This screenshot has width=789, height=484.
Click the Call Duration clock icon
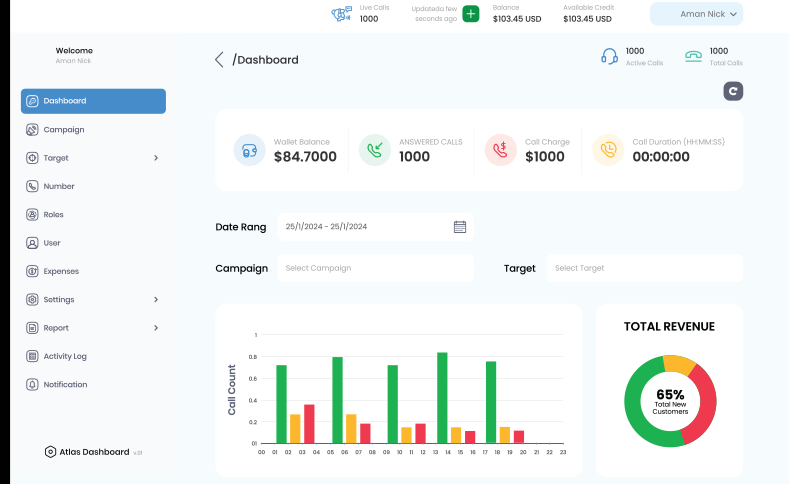(x=608, y=150)
